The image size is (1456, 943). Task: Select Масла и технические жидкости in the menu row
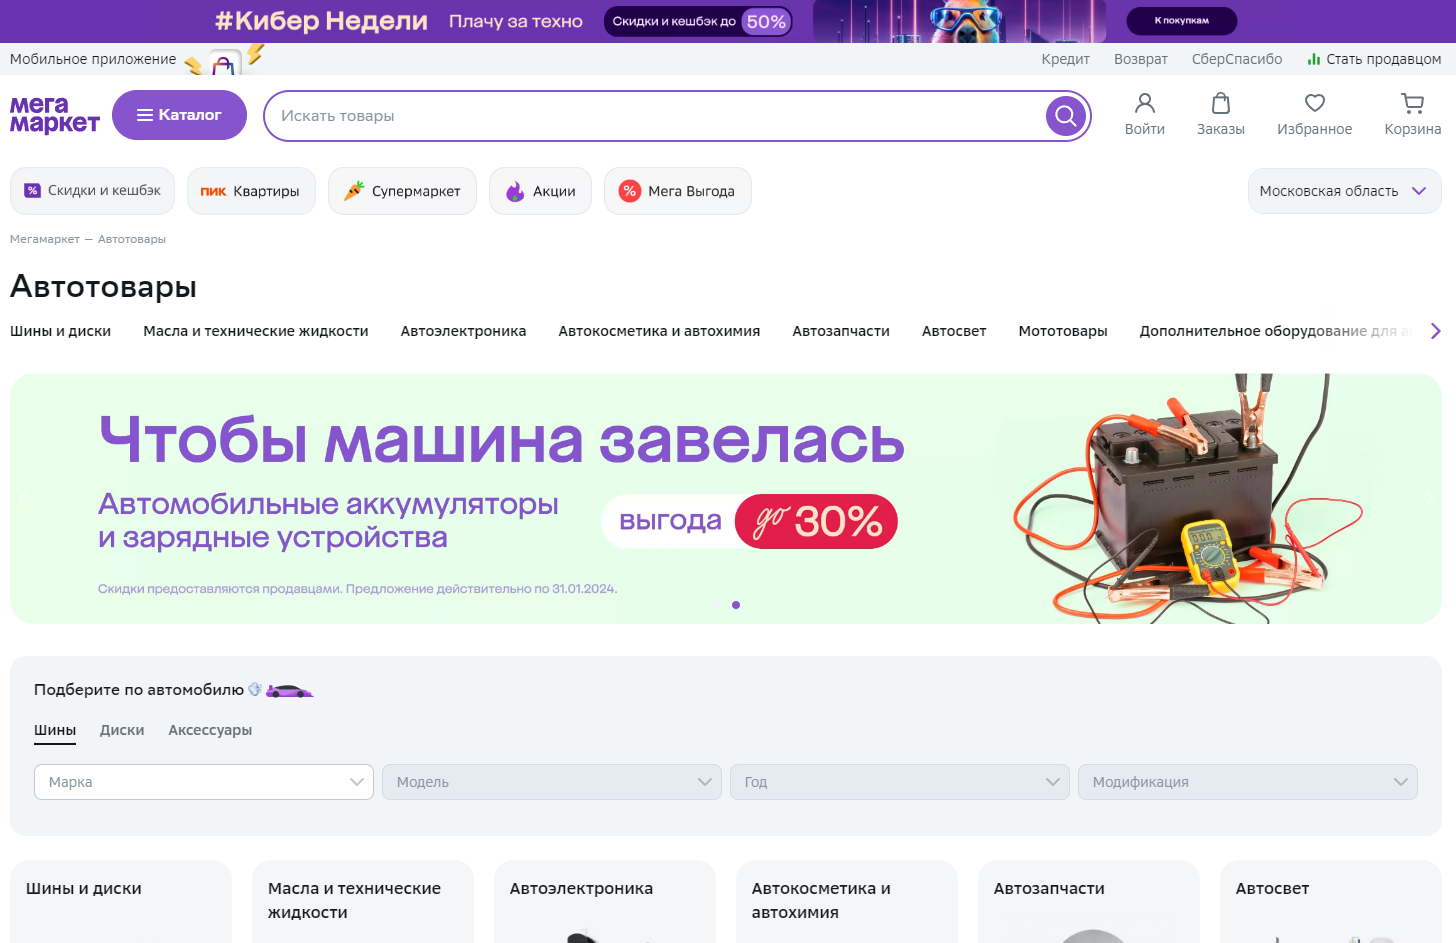click(x=256, y=331)
